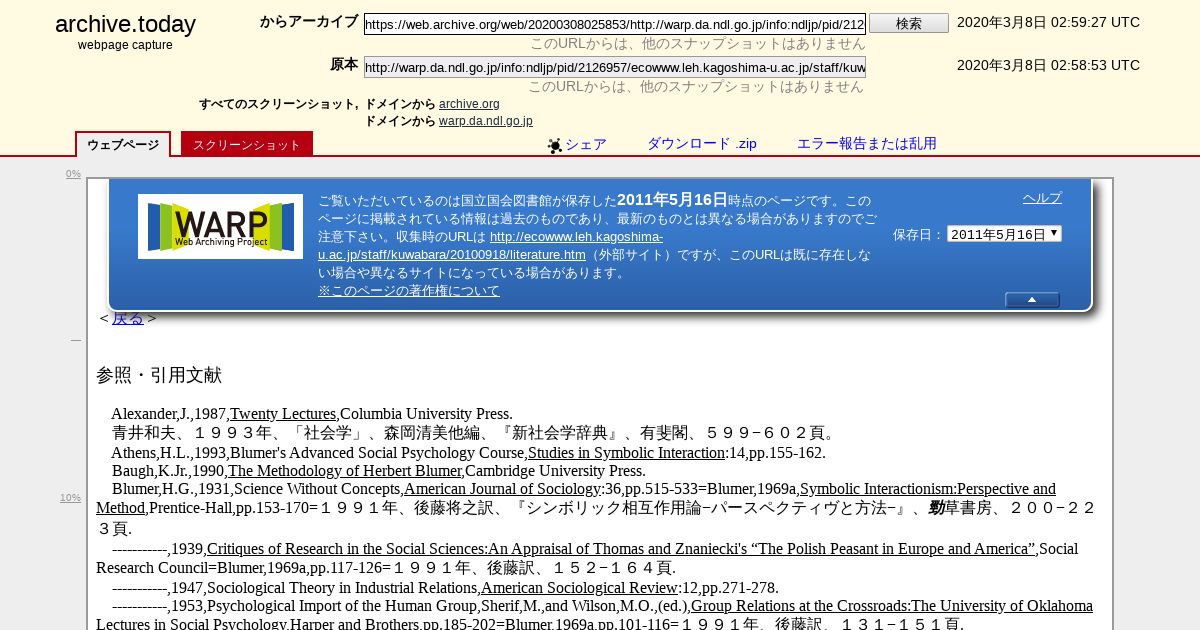Image resolution: width=1200 pixels, height=630 pixels.
Task: Click the 戻る back link
Action: coord(128,319)
